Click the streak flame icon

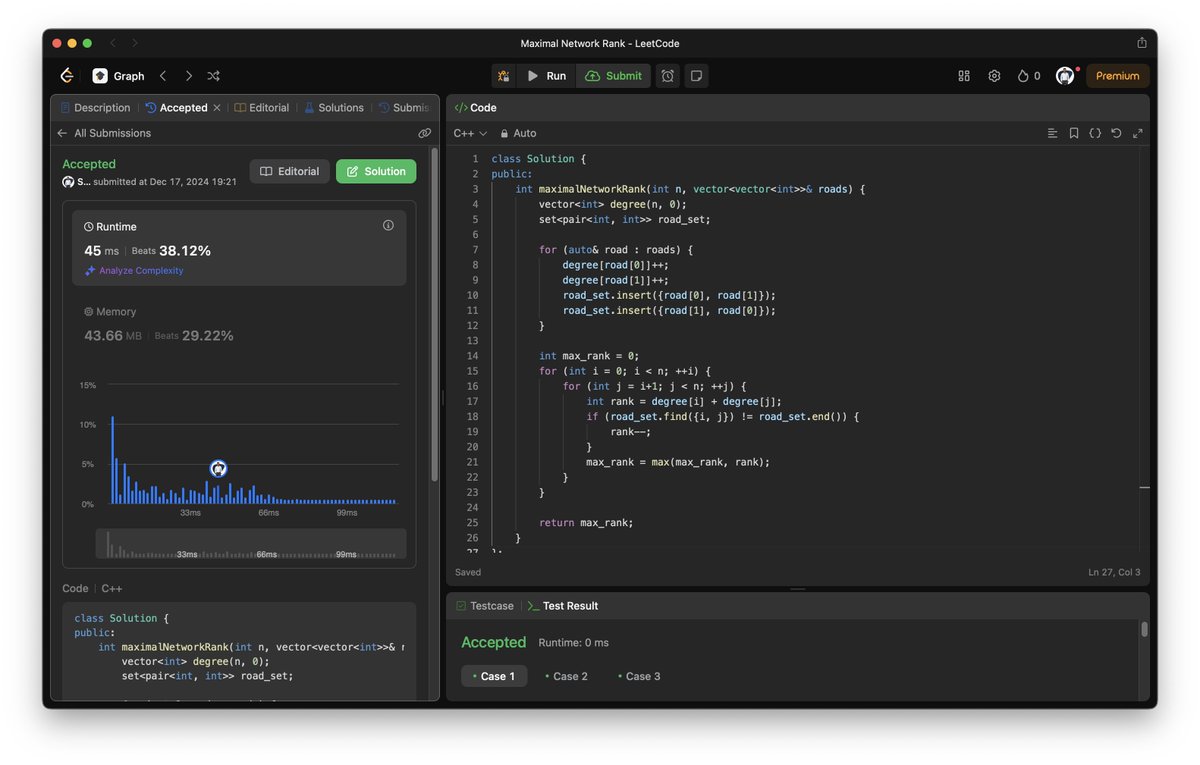(x=1023, y=76)
